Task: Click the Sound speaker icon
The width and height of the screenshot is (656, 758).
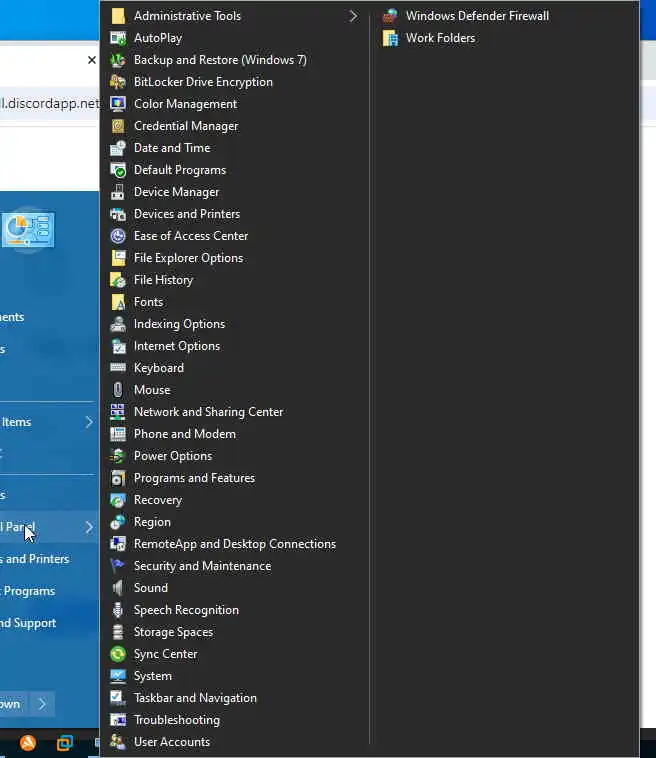Action: [118, 588]
